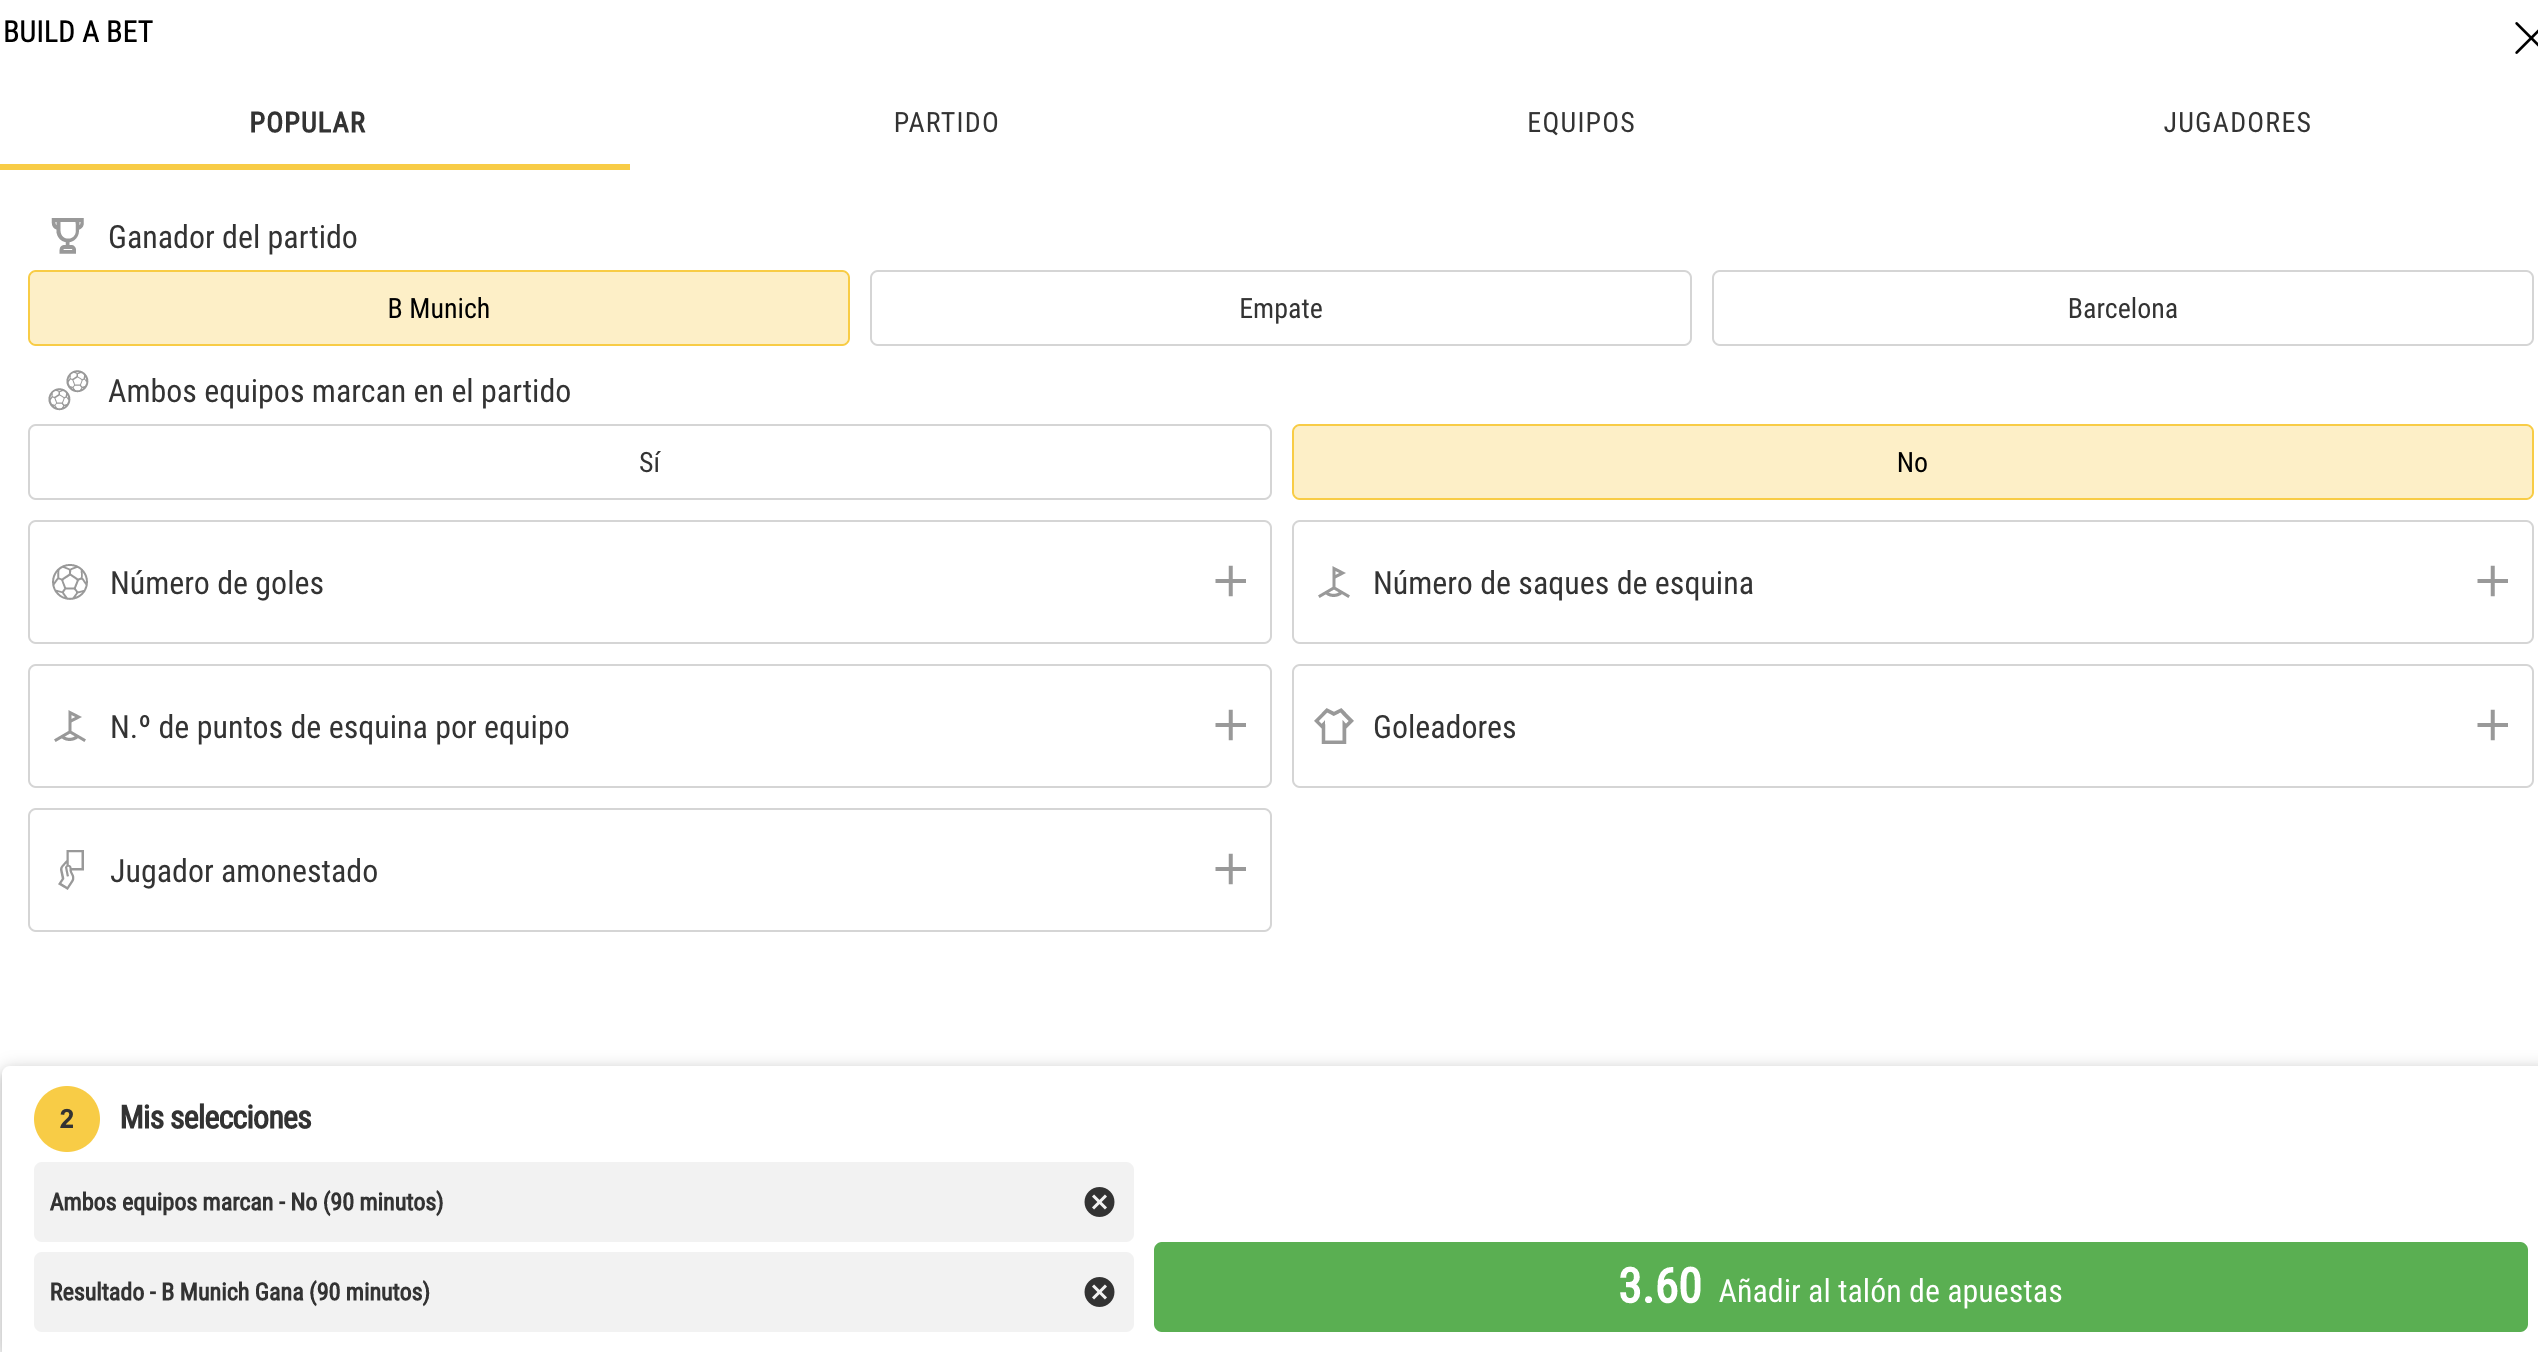Choose Sí for both teams scoring
Screen dimensions: 2538x1370
pyautogui.click(x=650, y=462)
